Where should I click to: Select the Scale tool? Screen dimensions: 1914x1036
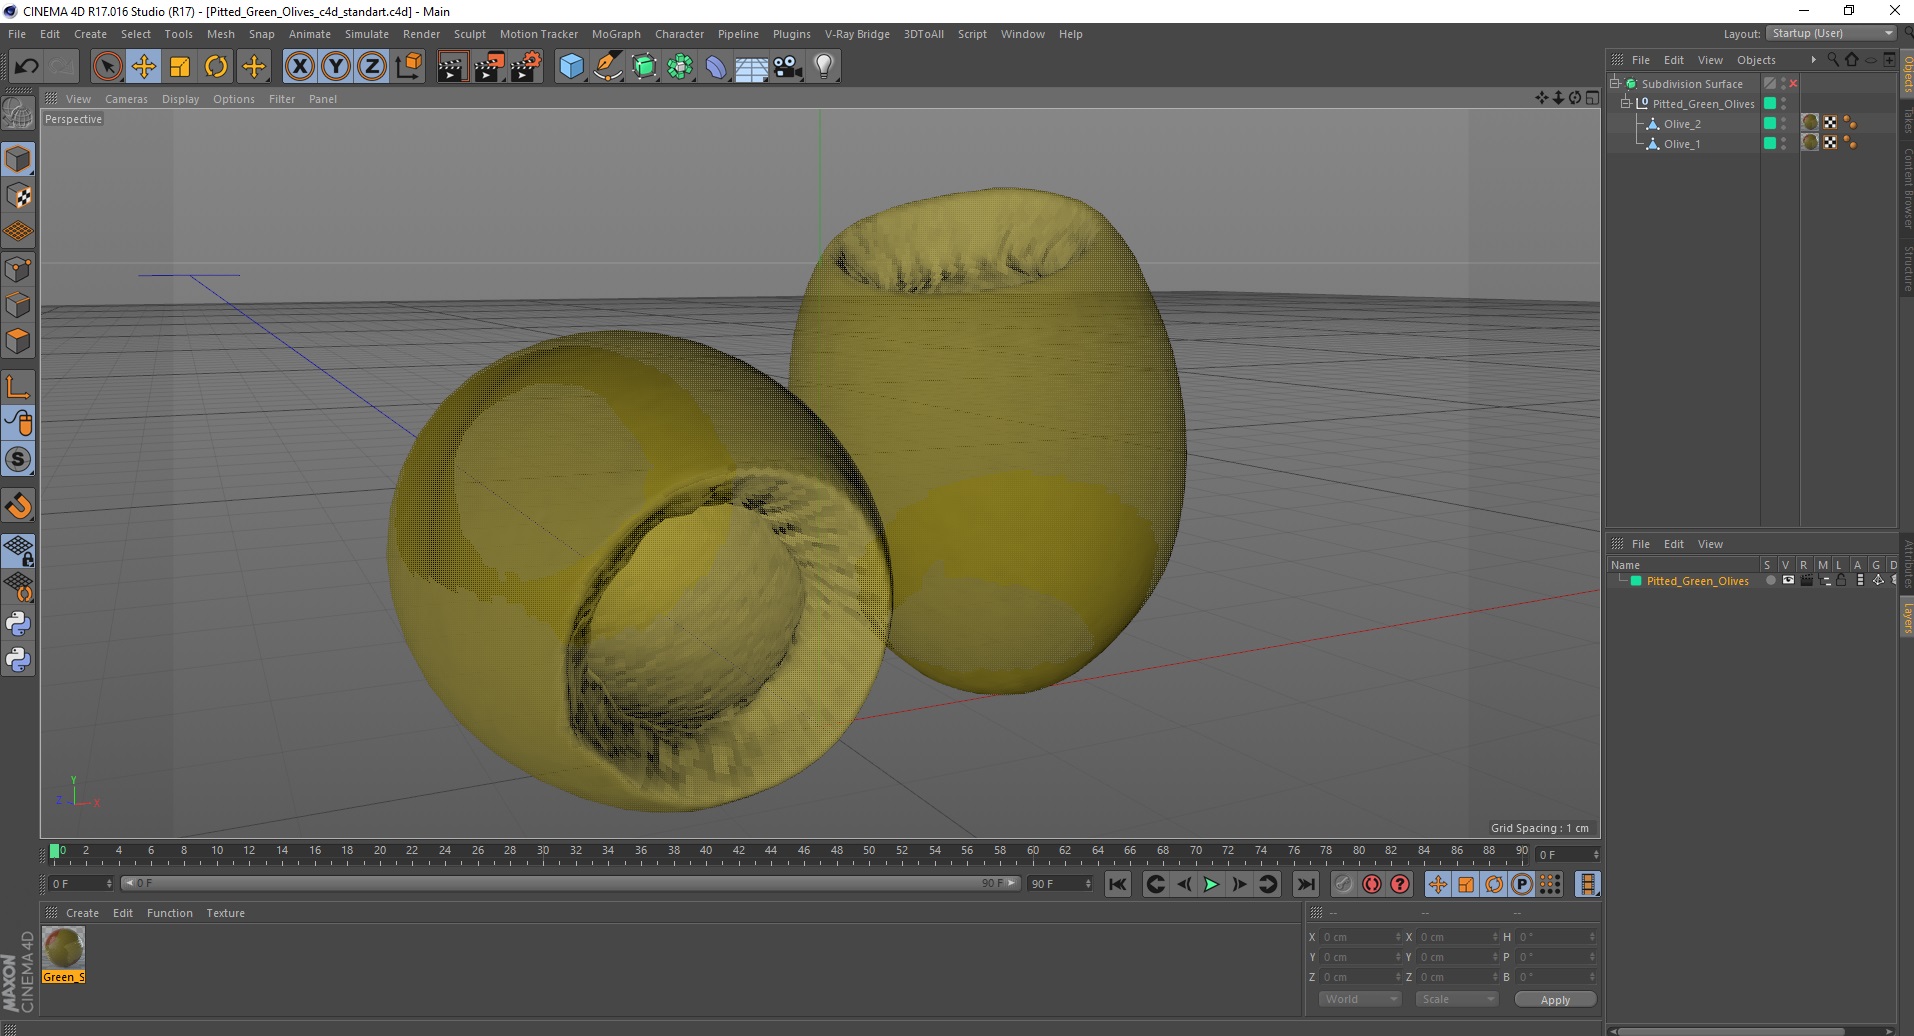[180, 67]
